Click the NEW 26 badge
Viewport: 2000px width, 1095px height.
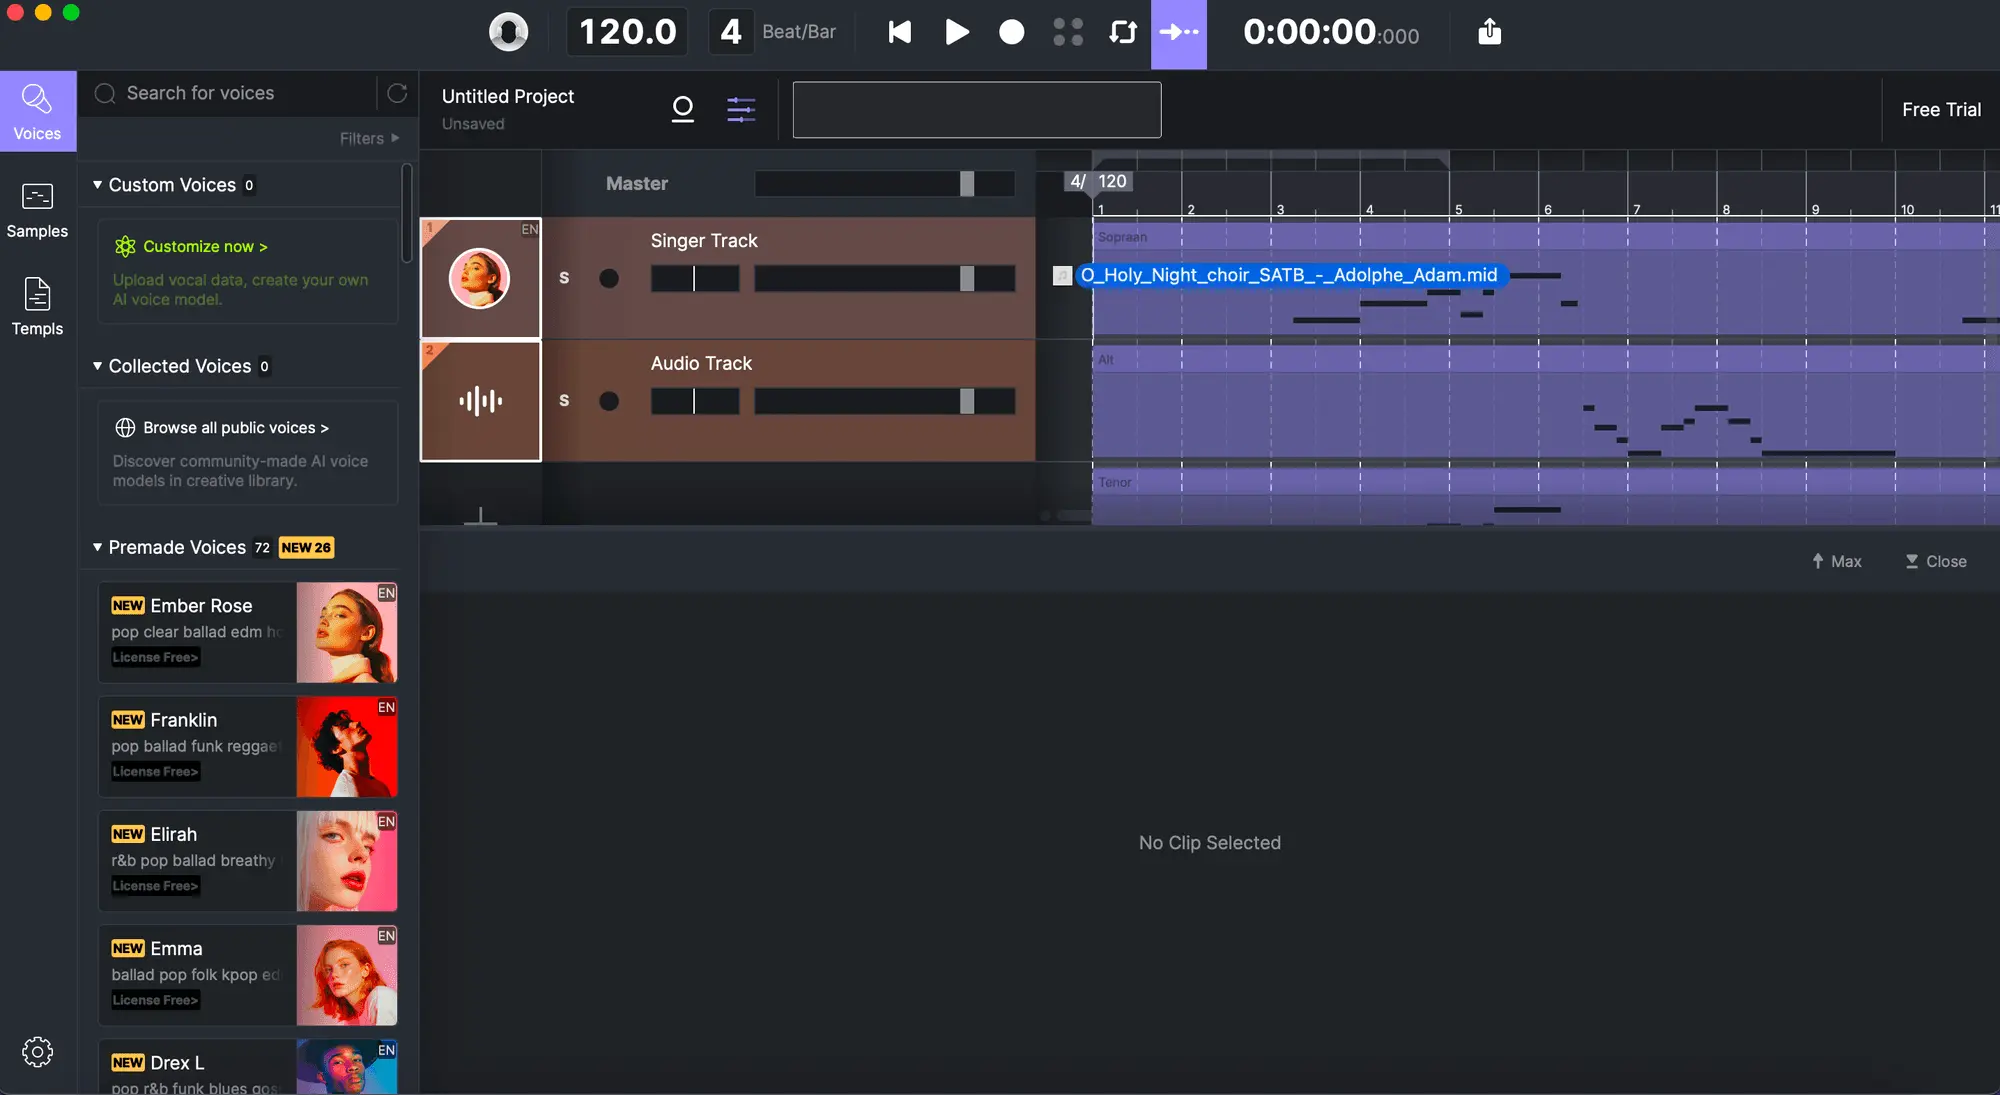point(306,547)
